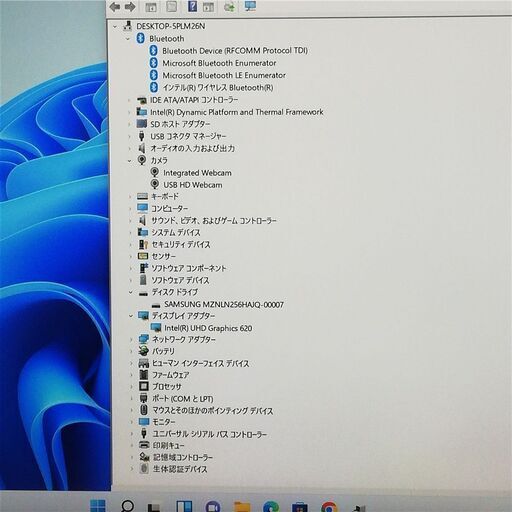Viewport: 512px width, 512px height.
Task: Click the センサー icon
Action: coord(143,256)
